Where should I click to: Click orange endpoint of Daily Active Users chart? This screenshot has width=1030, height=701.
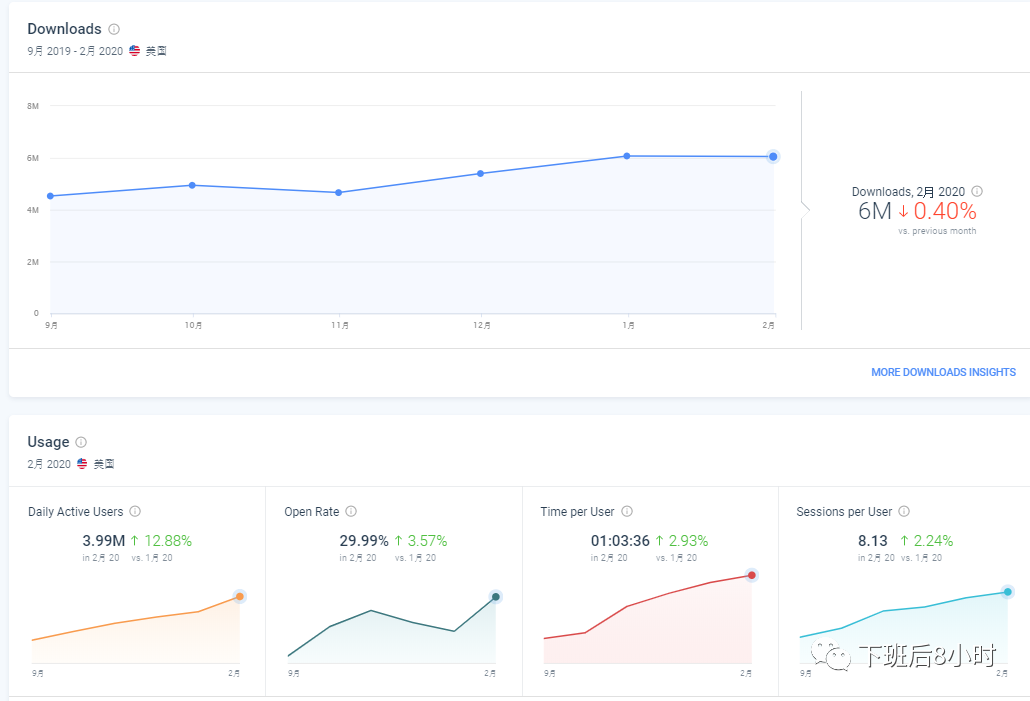point(239,597)
